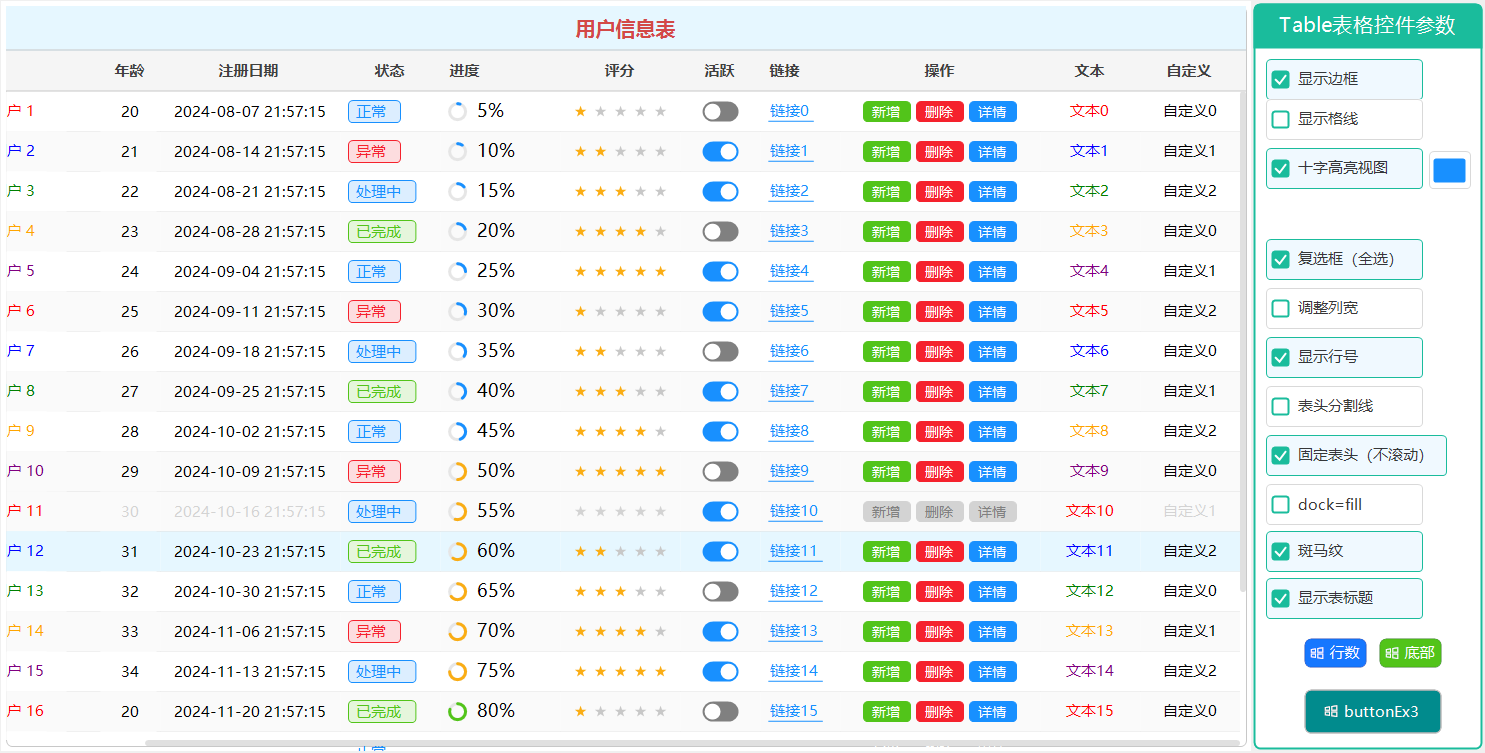The width and height of the screenshot is (1485, 753).
Task: Click the progress ring showing 80%
Action: [x=457, y=711]
